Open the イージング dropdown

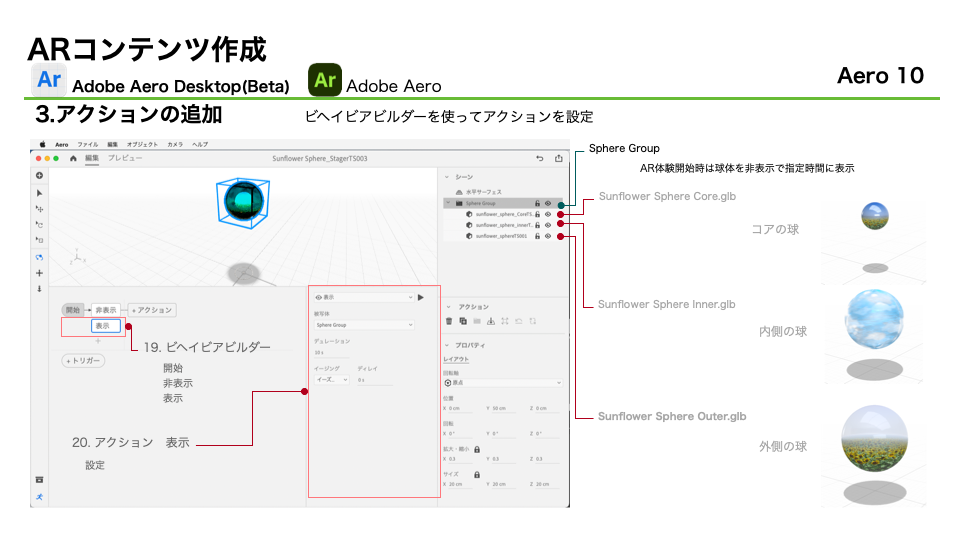pos(331,380)
